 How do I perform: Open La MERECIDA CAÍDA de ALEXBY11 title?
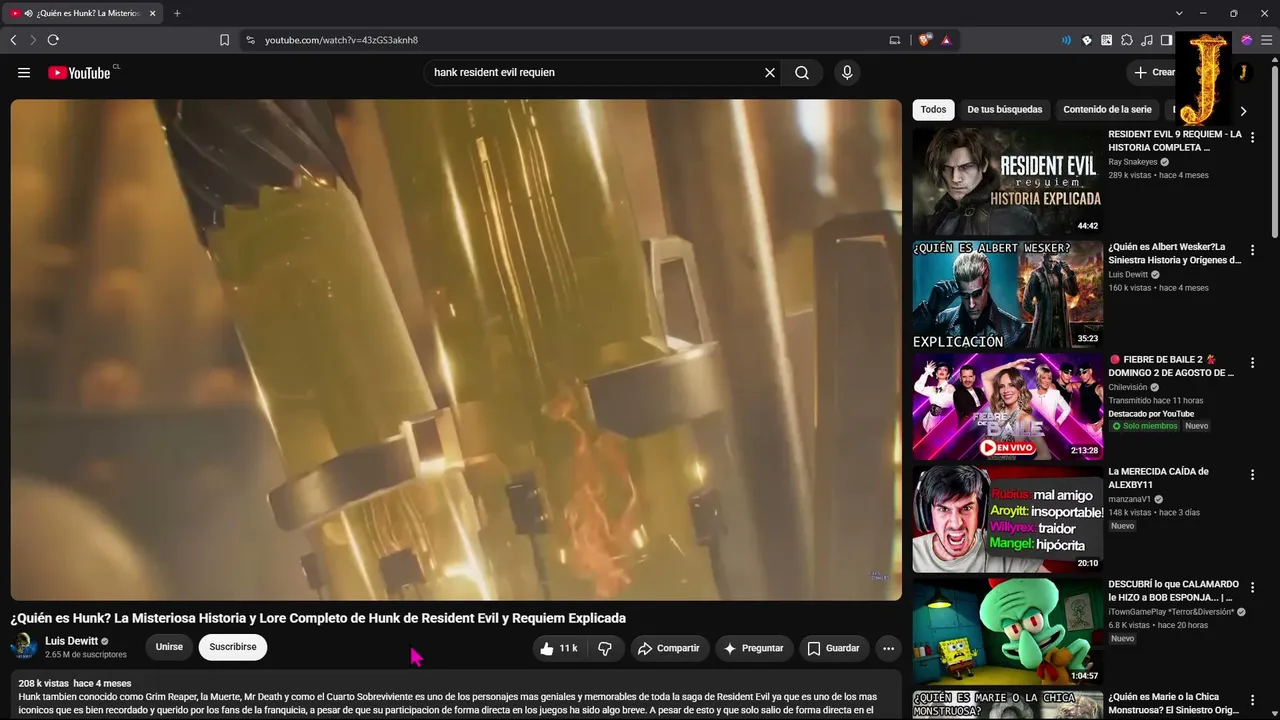pyautogui.click(x=1158, y=478)
